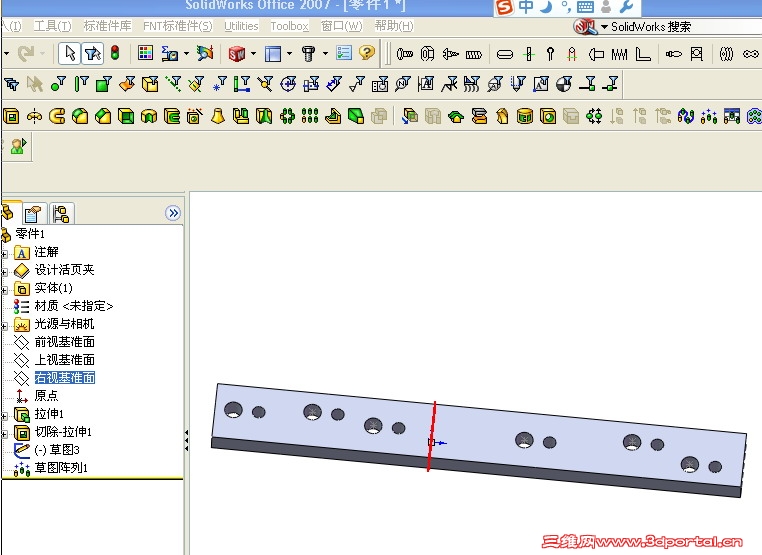Open the 帮助(H) menu

tap(394, 26)
